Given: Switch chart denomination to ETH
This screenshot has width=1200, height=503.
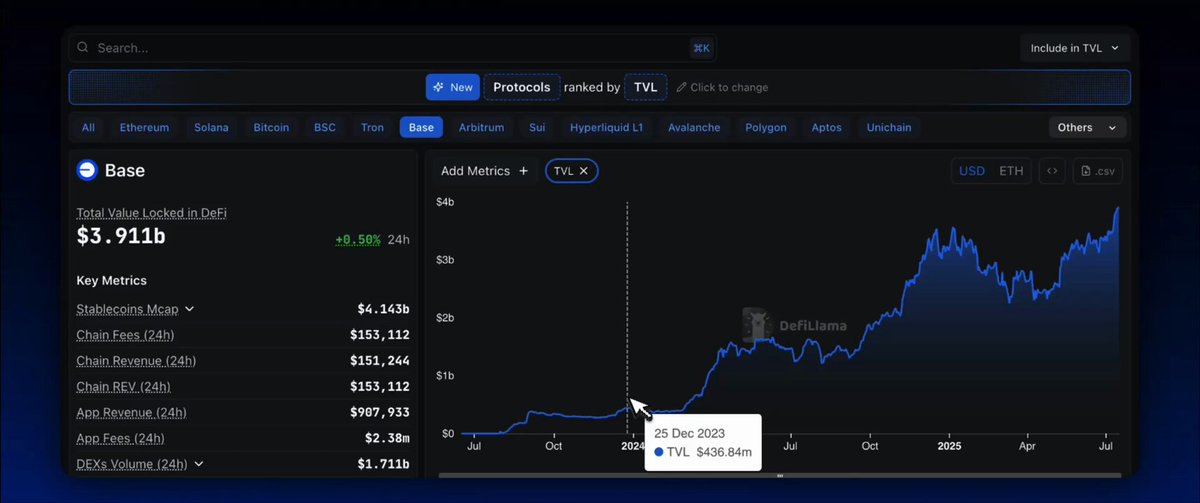Looking at the screenshot, I should click(1011, 171).
